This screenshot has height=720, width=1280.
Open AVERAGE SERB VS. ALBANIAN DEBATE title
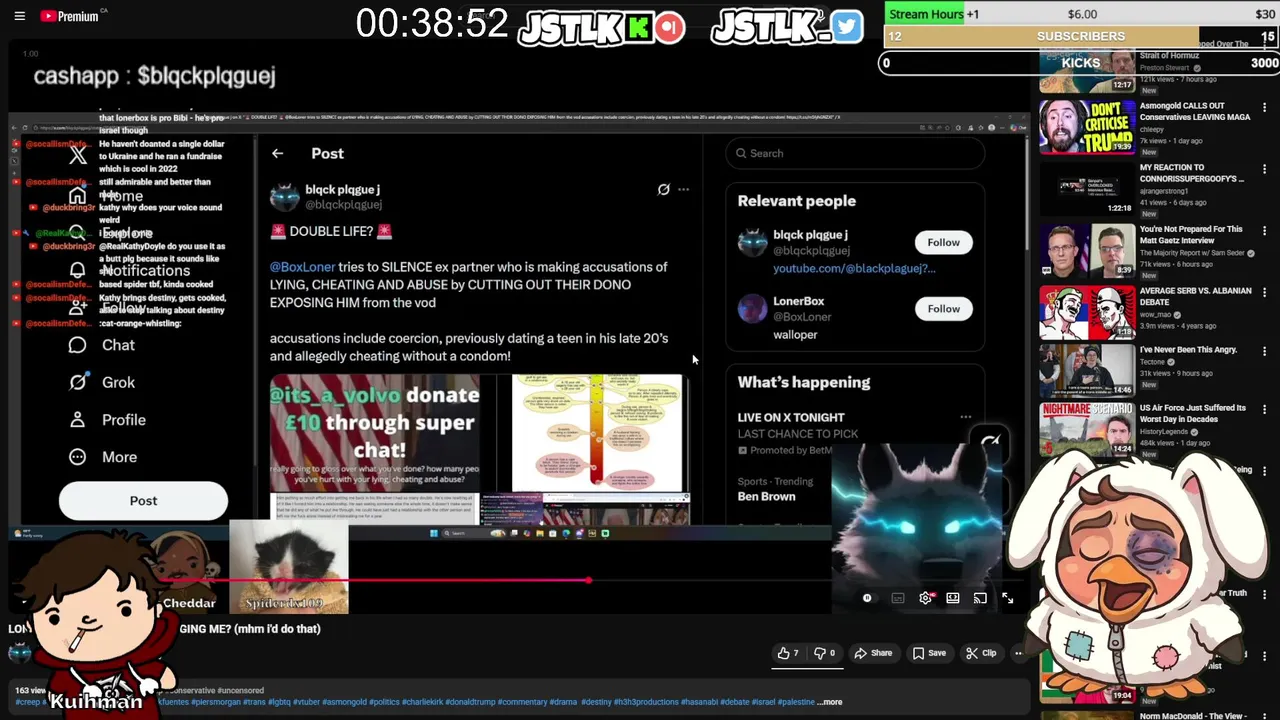[x=1195, y=297]
